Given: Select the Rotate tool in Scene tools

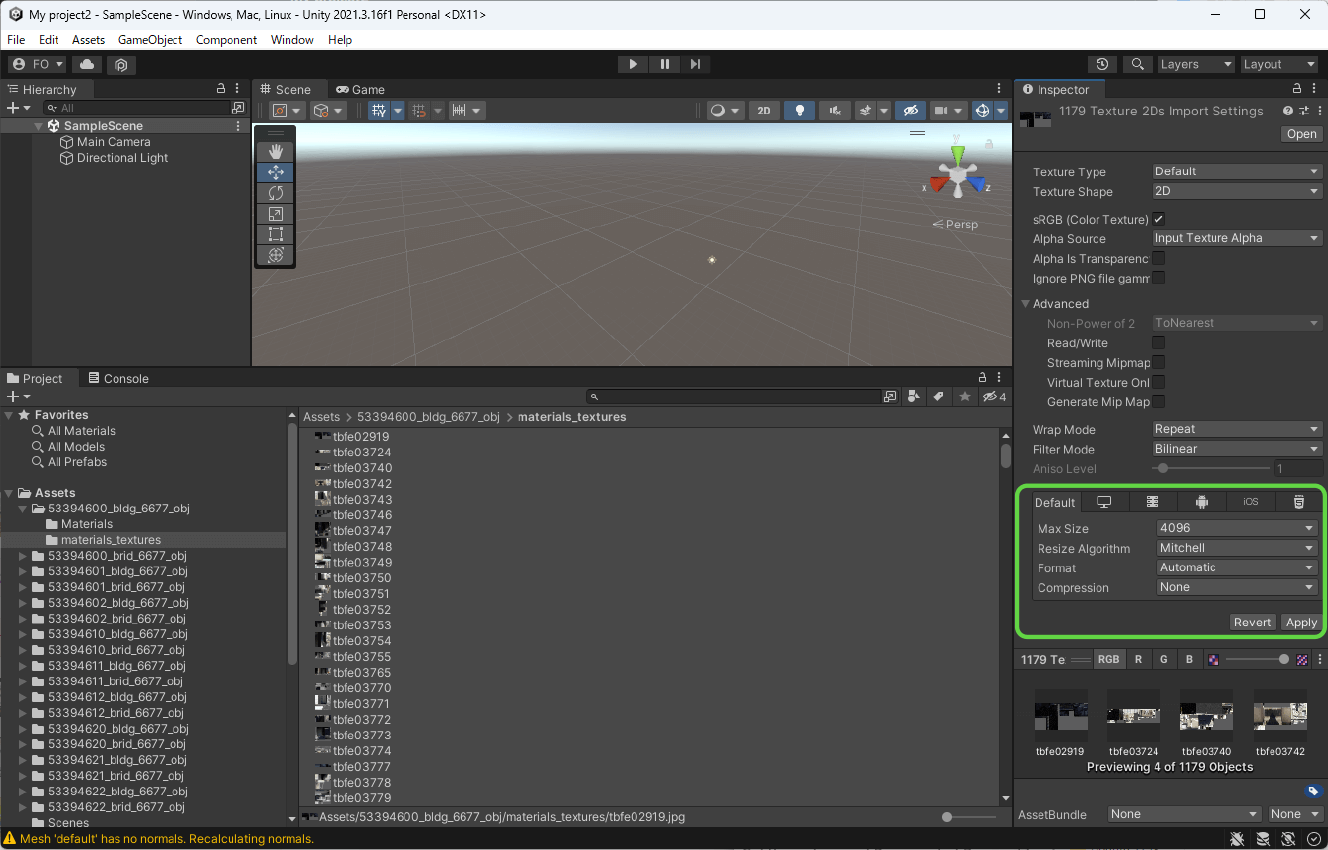Looking at the screenshot, I should 276,193.
